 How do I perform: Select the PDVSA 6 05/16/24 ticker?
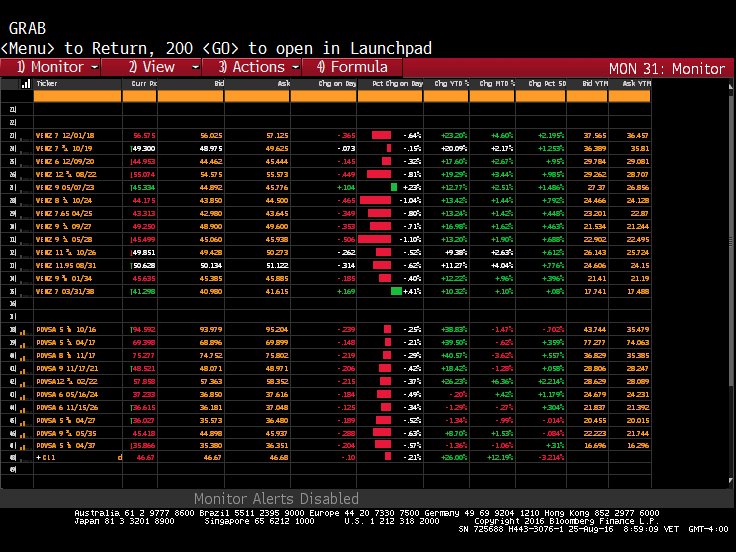(67, 395)
